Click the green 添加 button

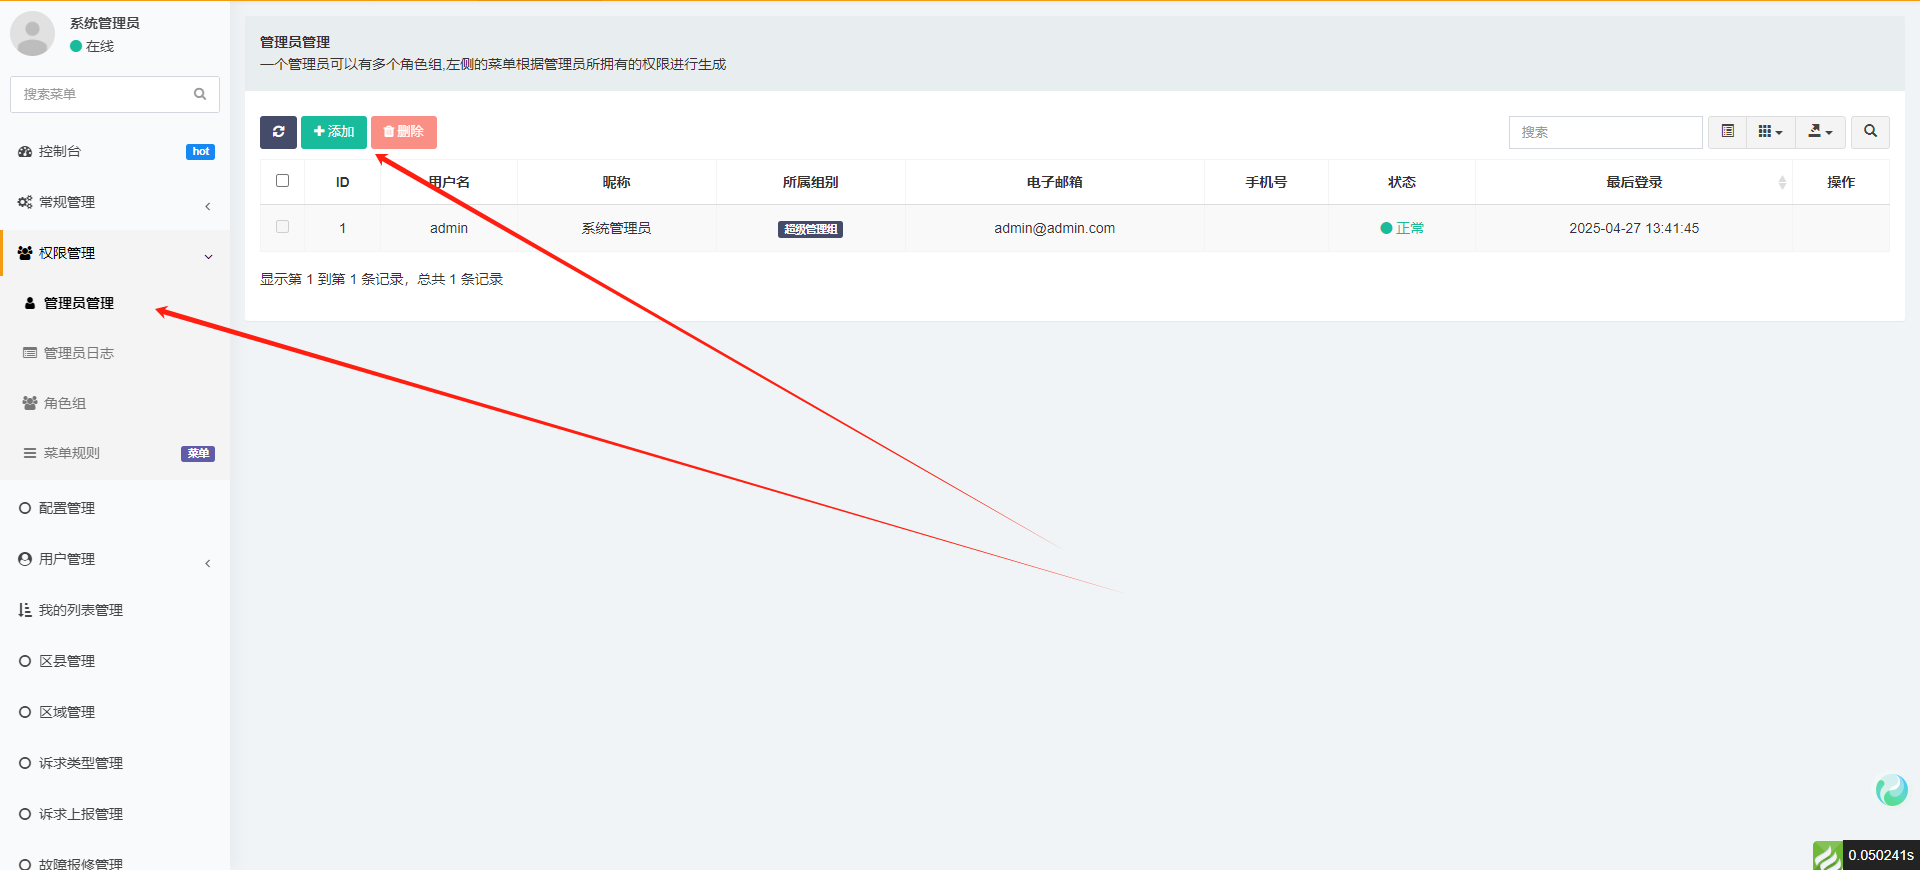(334, 132)
